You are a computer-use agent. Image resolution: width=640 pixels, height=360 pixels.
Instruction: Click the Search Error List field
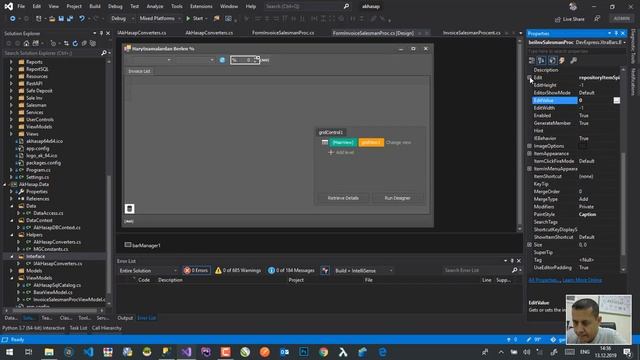[477, 270]
